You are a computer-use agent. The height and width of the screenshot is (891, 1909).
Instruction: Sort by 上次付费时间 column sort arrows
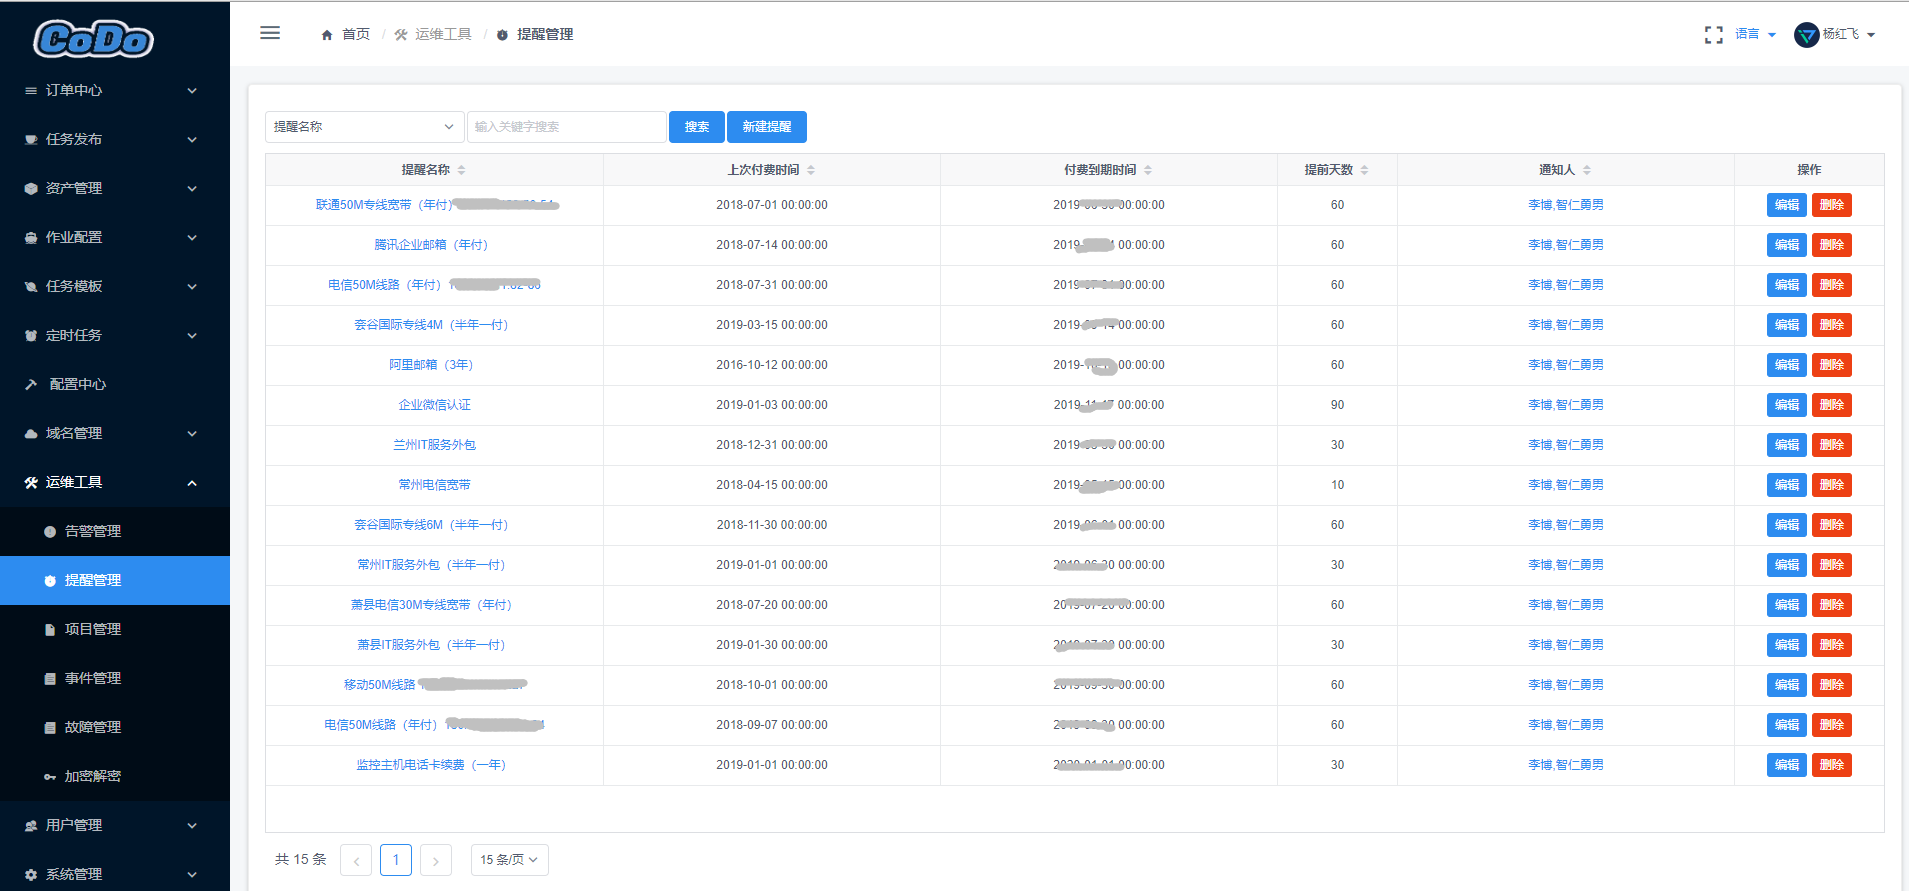811,170
